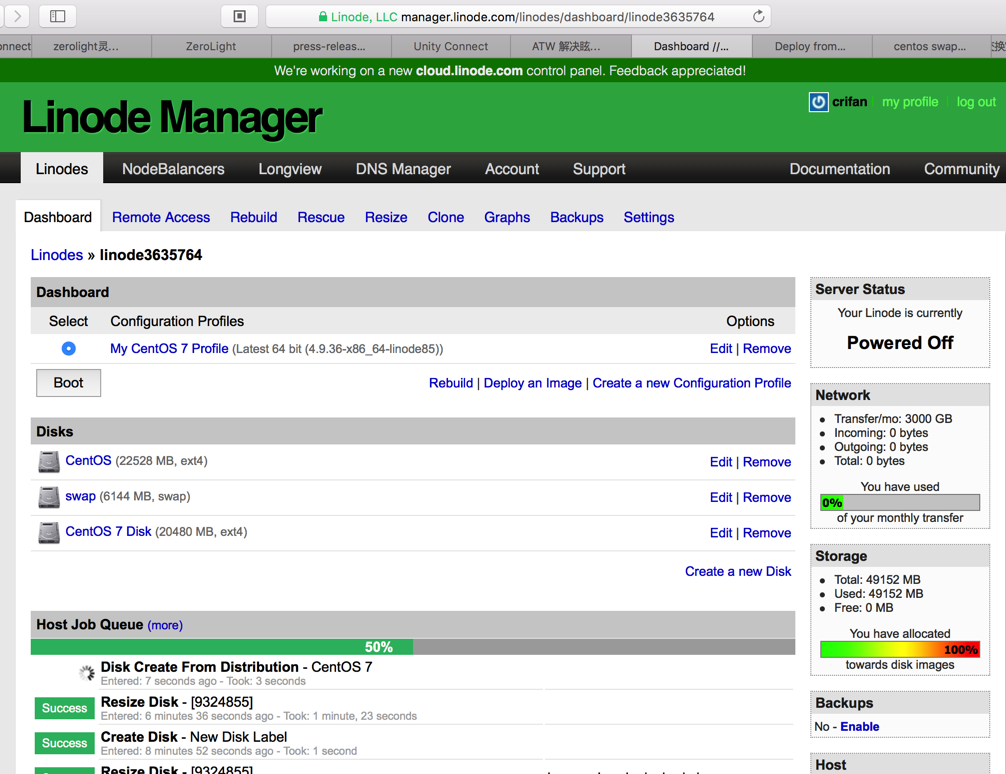Click the browser forward arrow button
Image resolution: width=1006 pixels, height=774 pixels.
coord(17,16)
